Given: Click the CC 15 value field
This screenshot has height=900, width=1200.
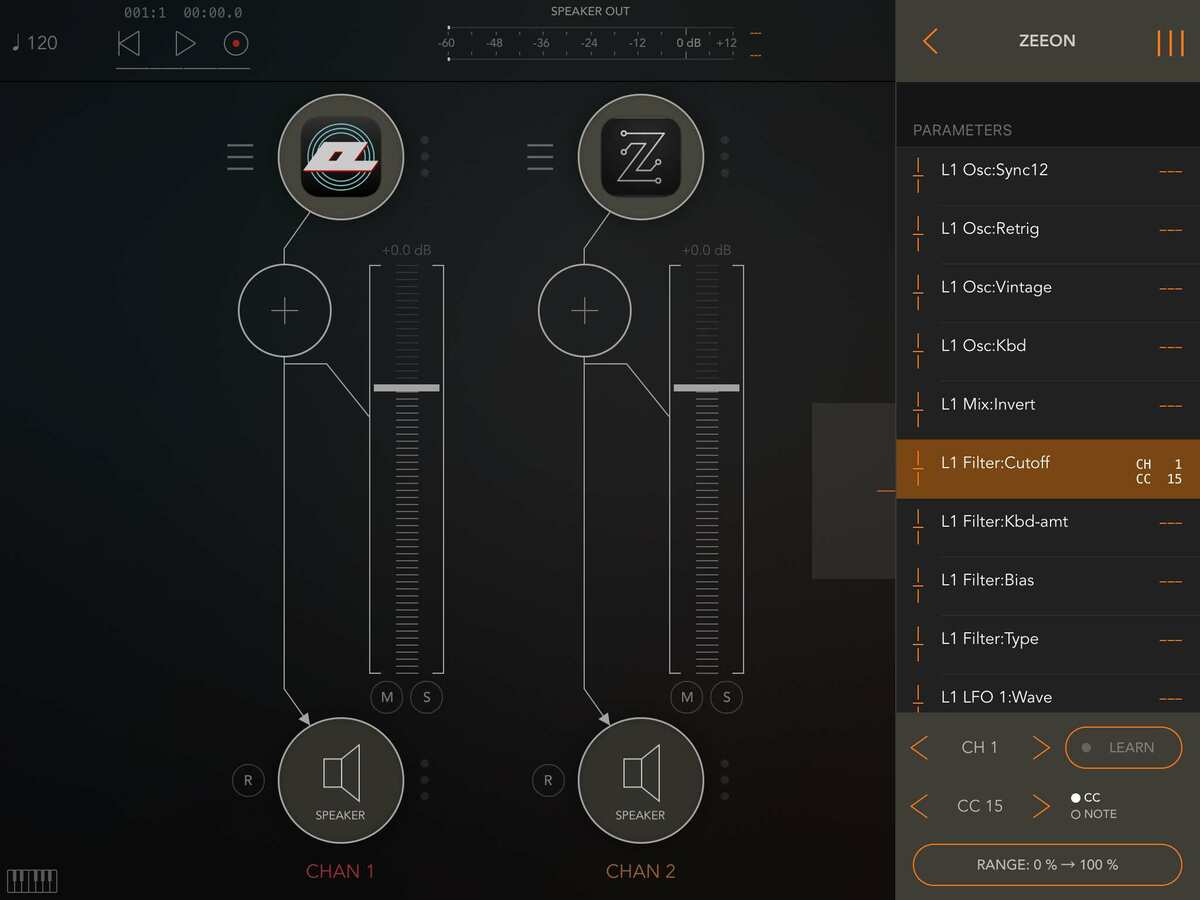Looking at the screenshot, I should [979, 806].
